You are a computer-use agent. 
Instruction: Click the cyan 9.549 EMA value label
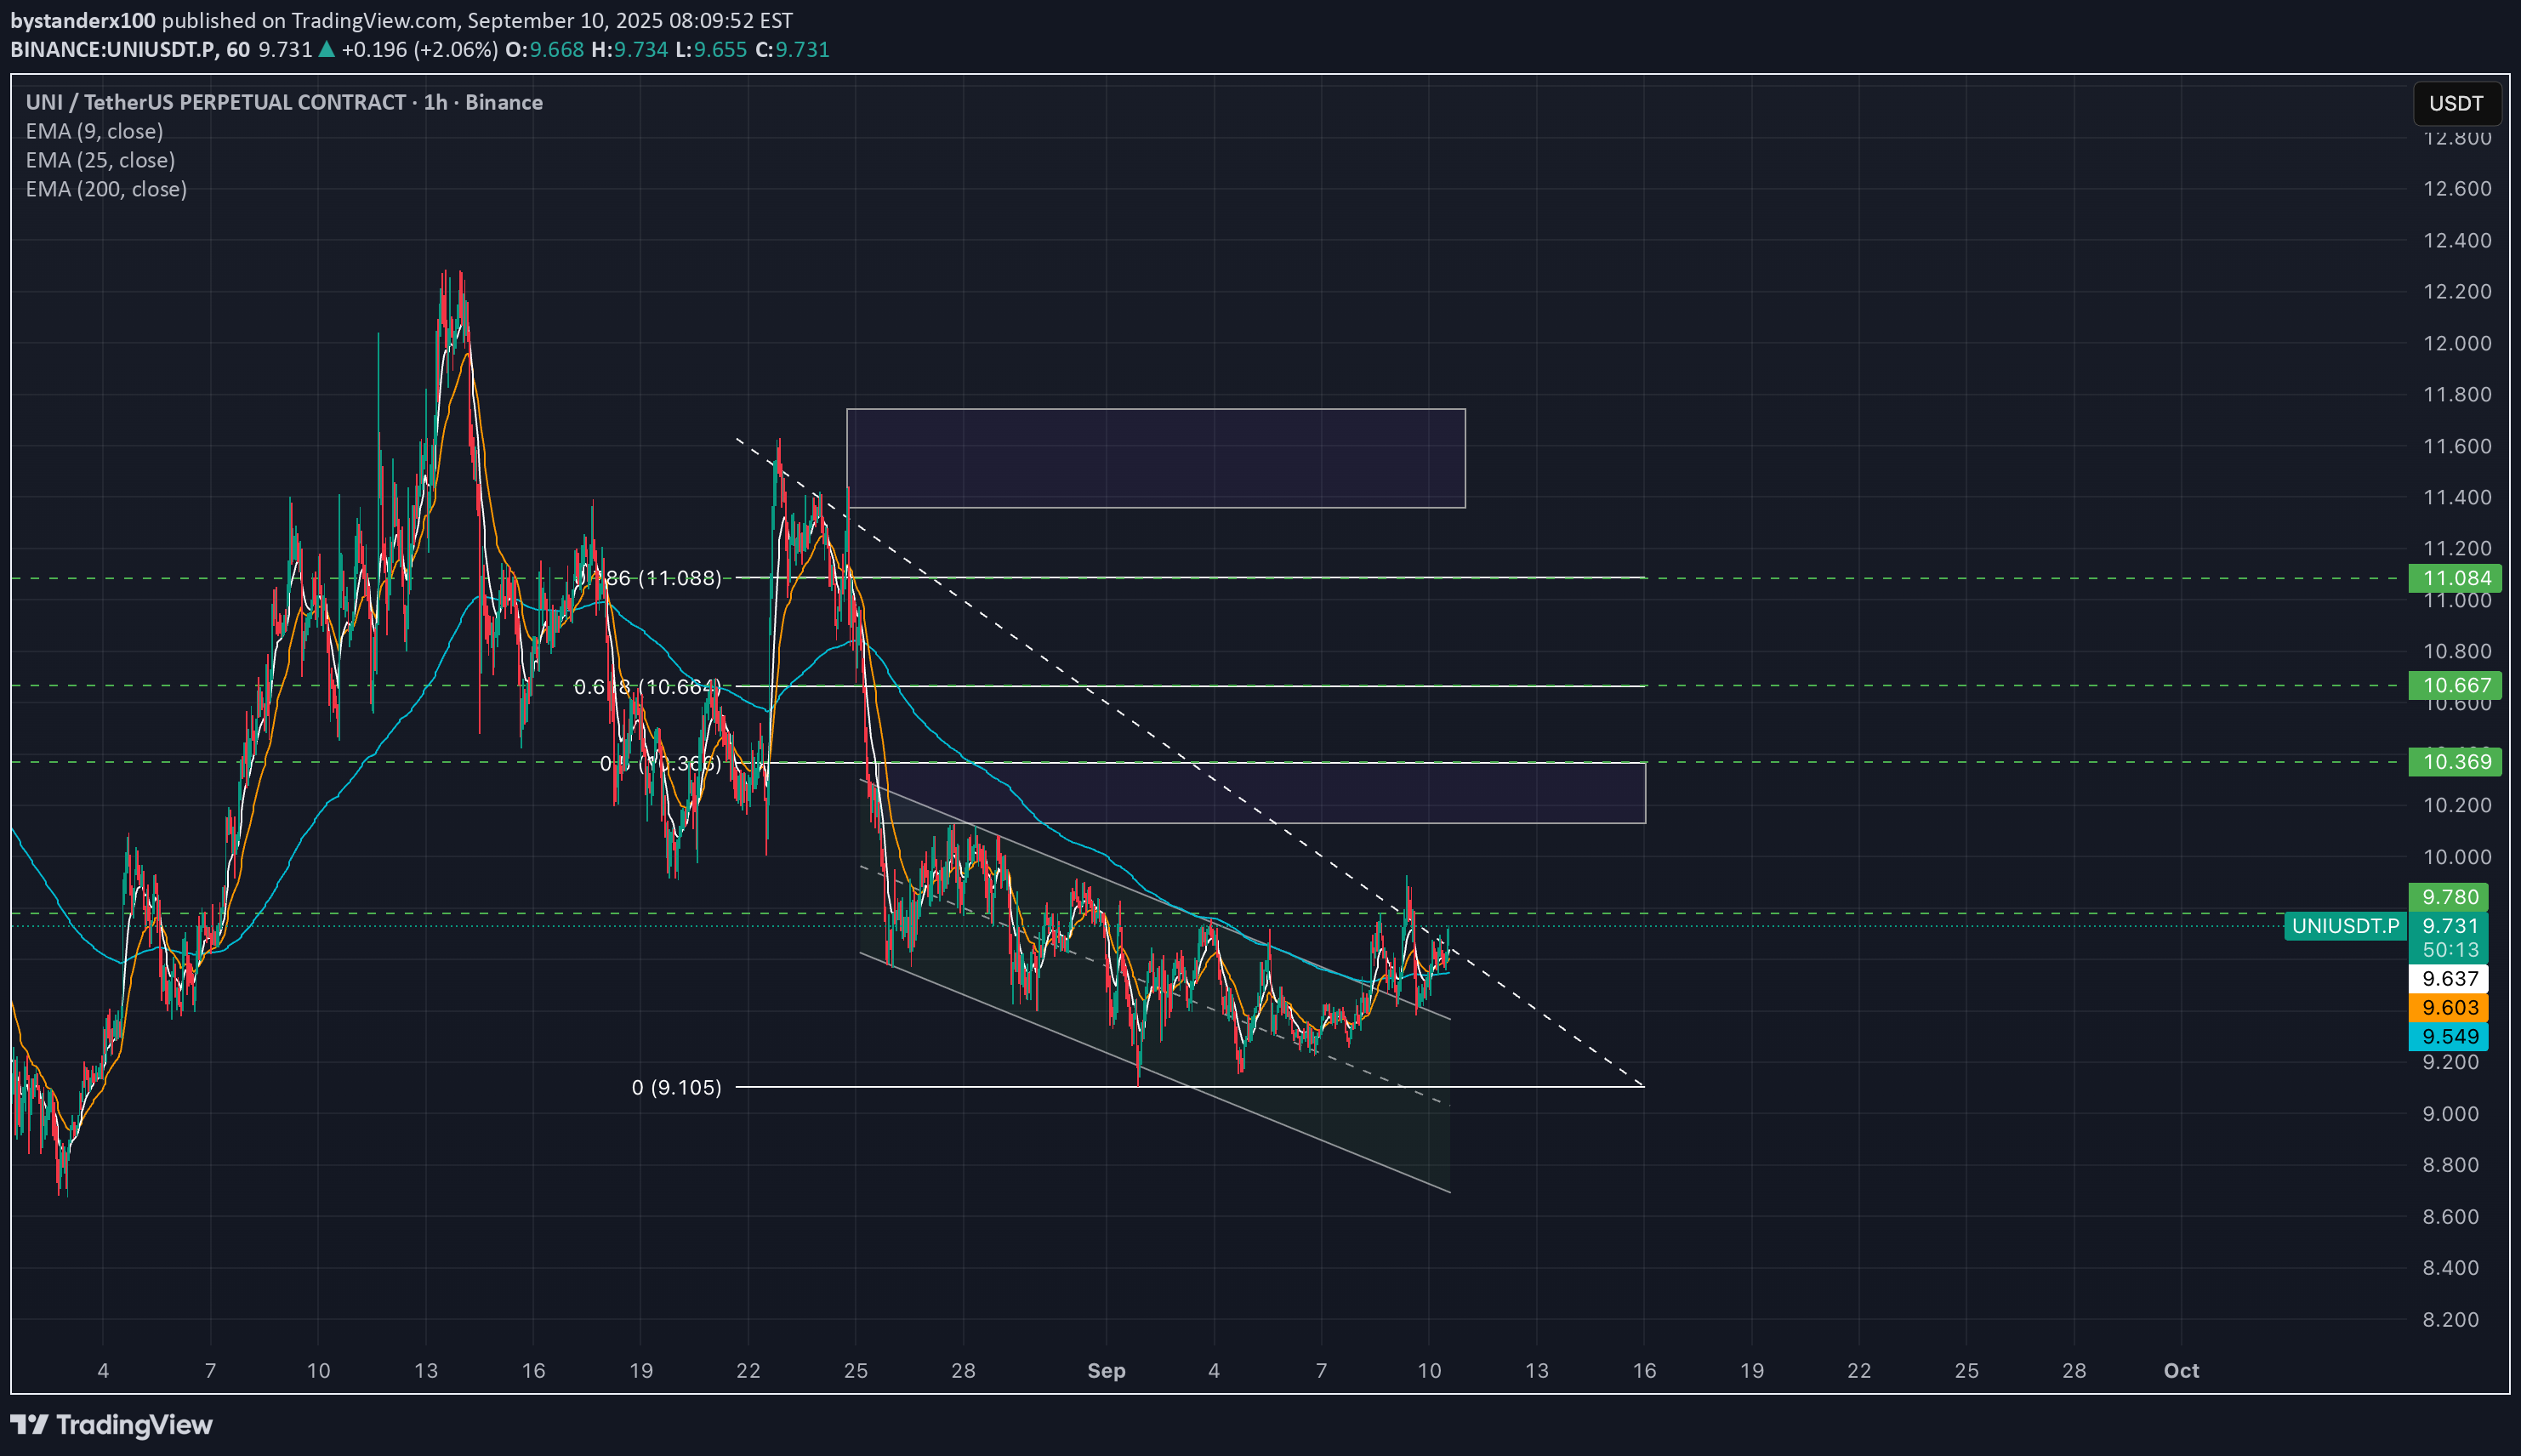pos(2448,1036)
